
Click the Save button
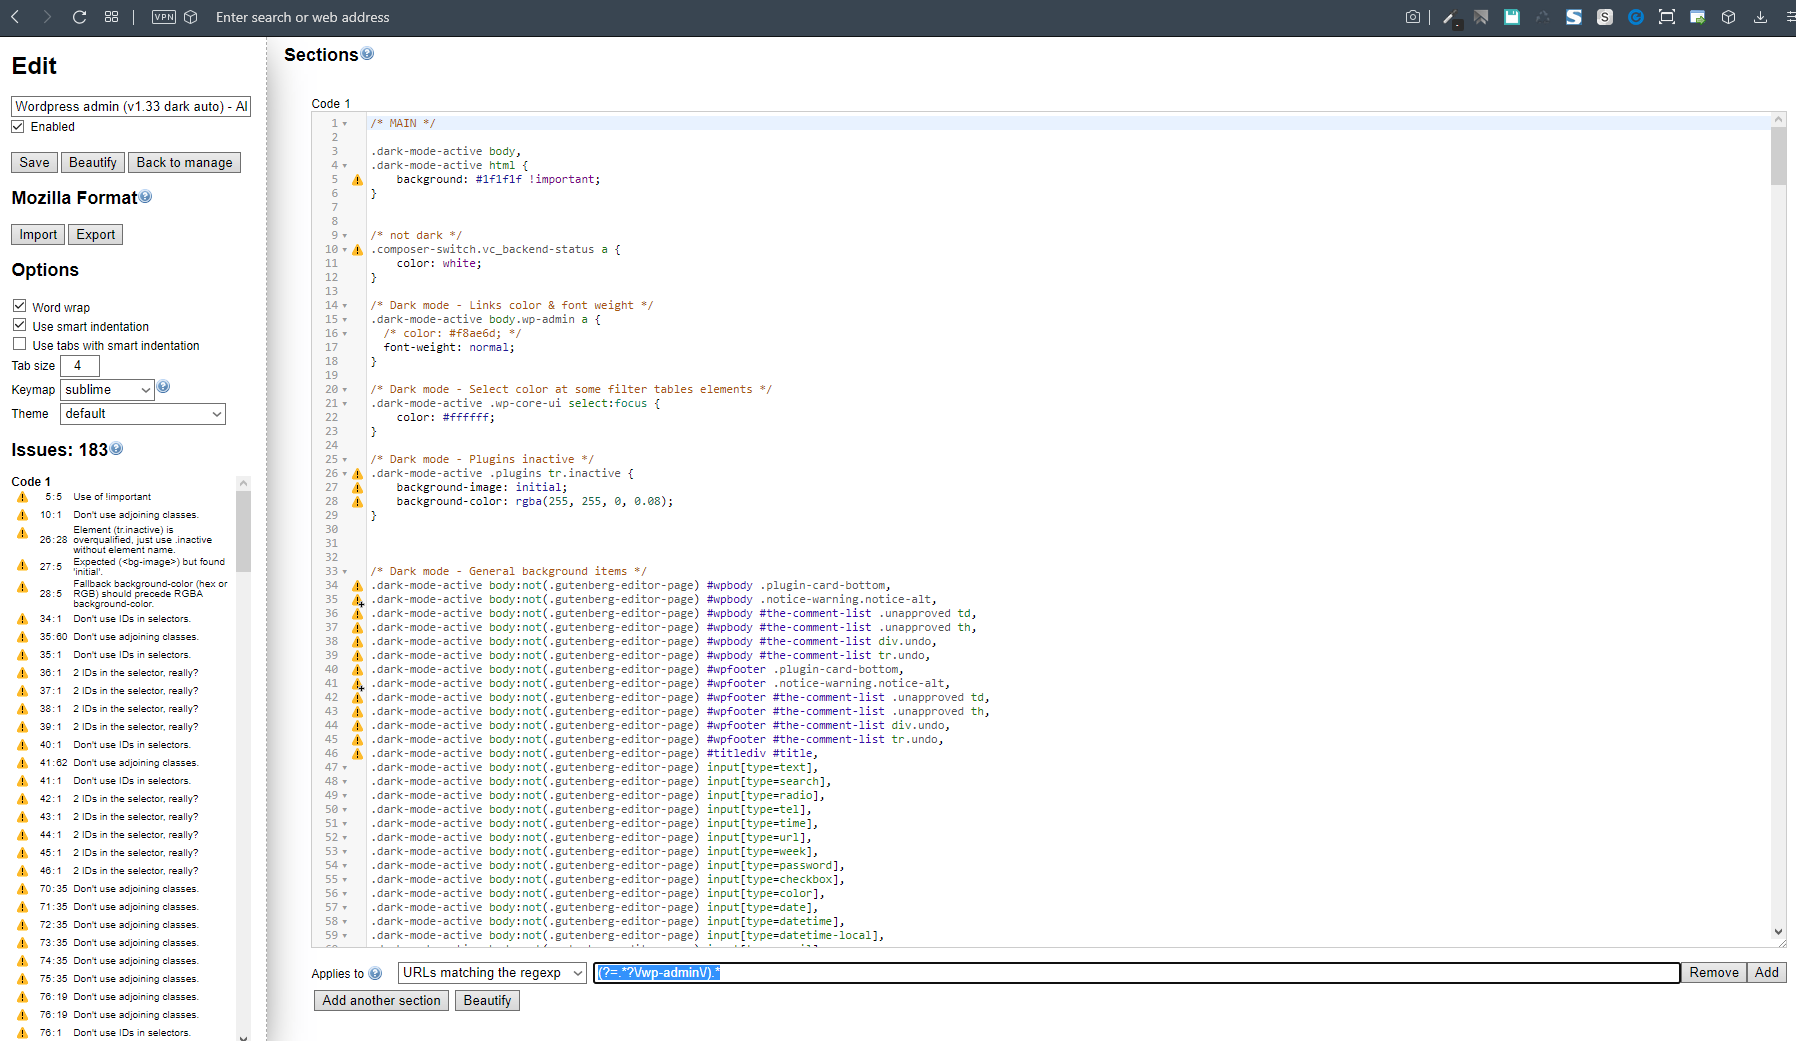(34, 163)
